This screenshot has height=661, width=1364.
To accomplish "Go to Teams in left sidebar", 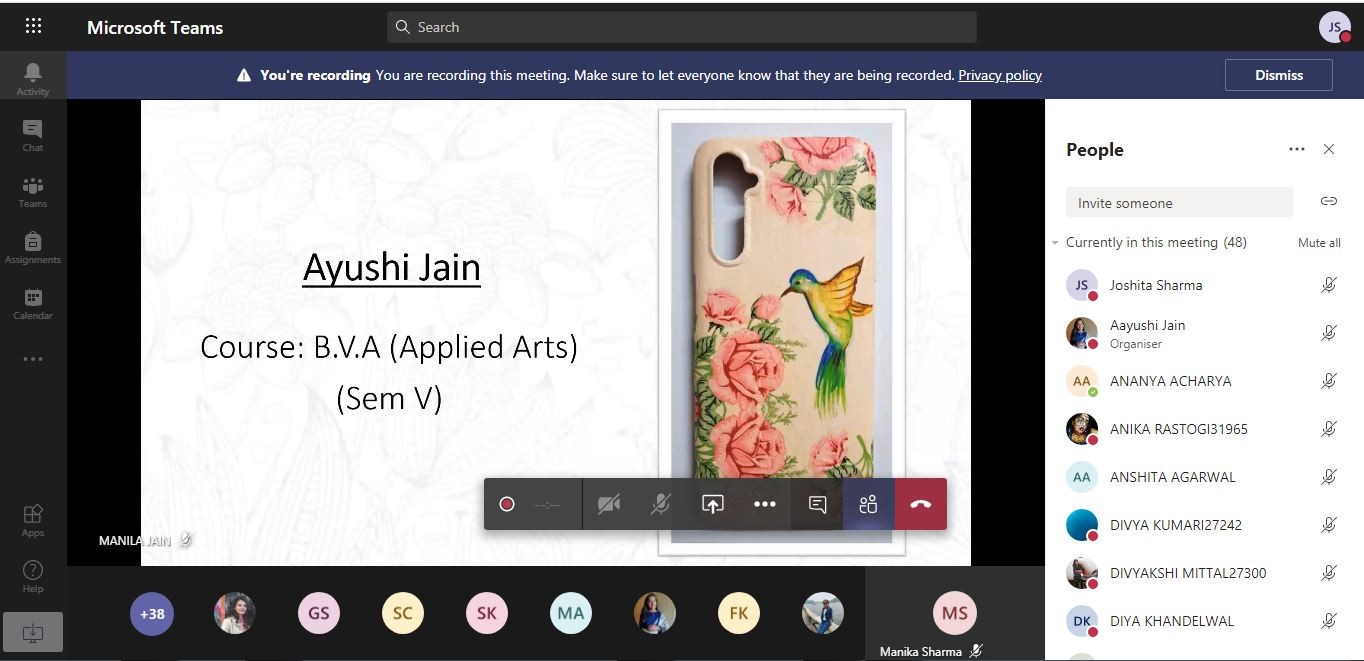I will click(33, 191).
